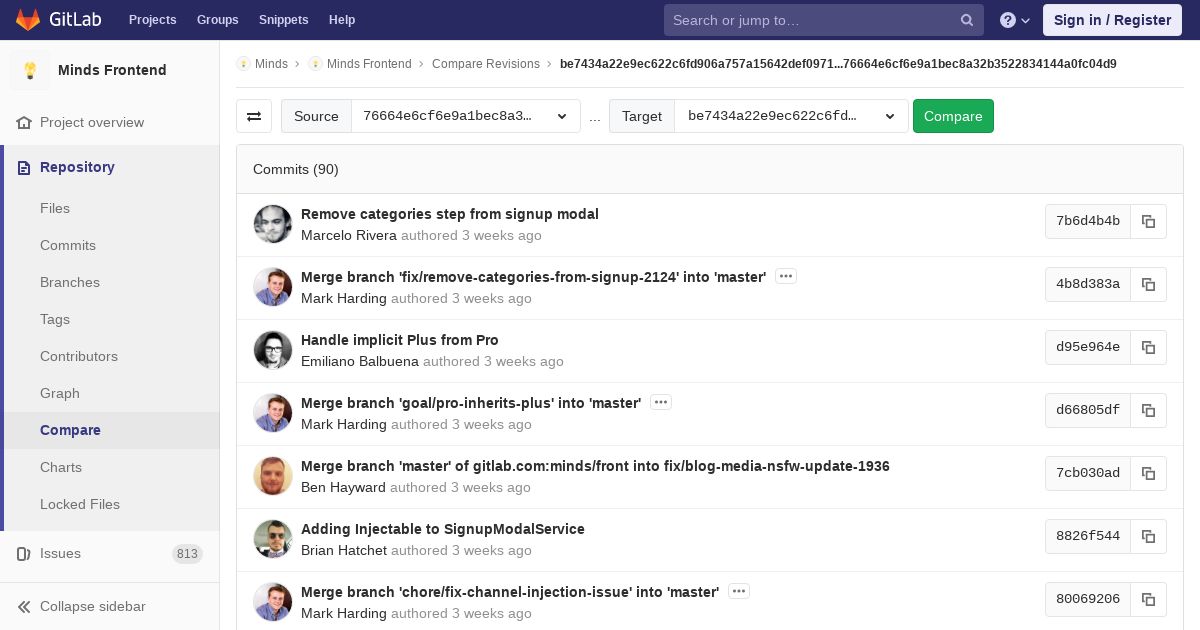Swap source and target revisions
This screenshot has height=630, width=1200.
click(x=254, y=116)
